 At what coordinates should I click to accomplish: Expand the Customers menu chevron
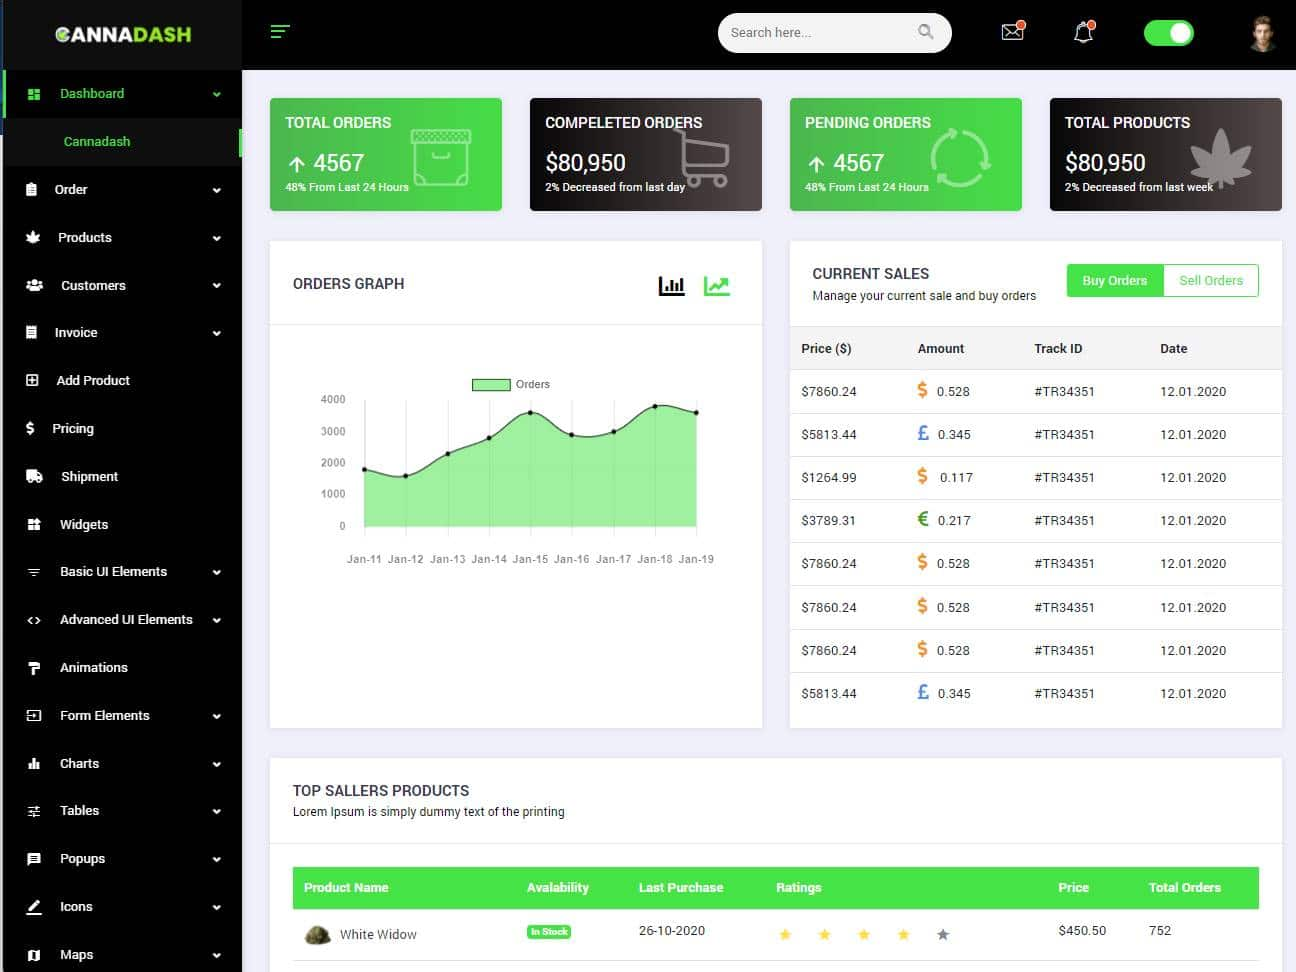tap(217, 285)
